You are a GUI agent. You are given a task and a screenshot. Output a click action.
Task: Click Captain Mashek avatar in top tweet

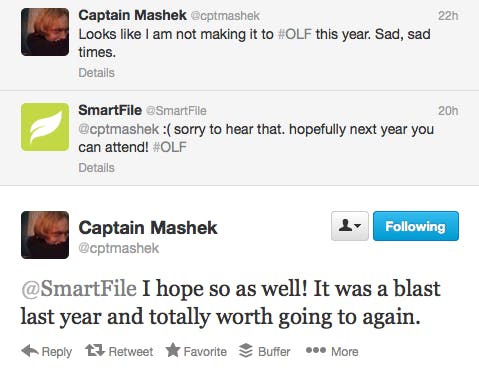(x=45, y=32)
